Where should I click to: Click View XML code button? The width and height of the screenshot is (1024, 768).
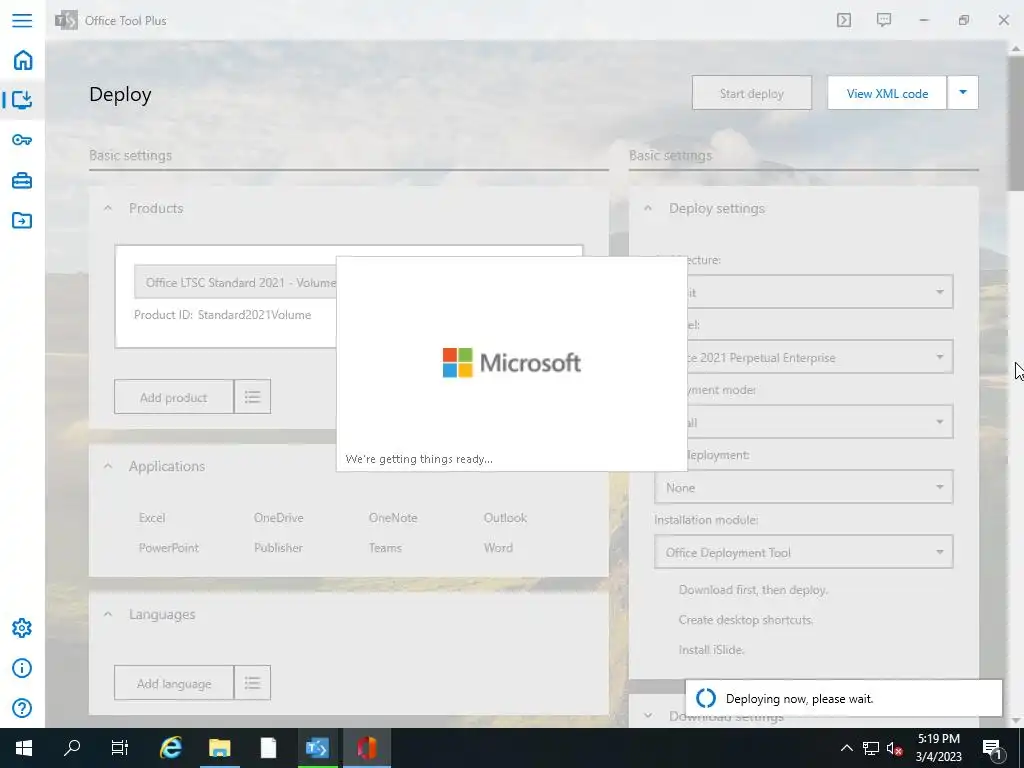click(x=887, y=93)
